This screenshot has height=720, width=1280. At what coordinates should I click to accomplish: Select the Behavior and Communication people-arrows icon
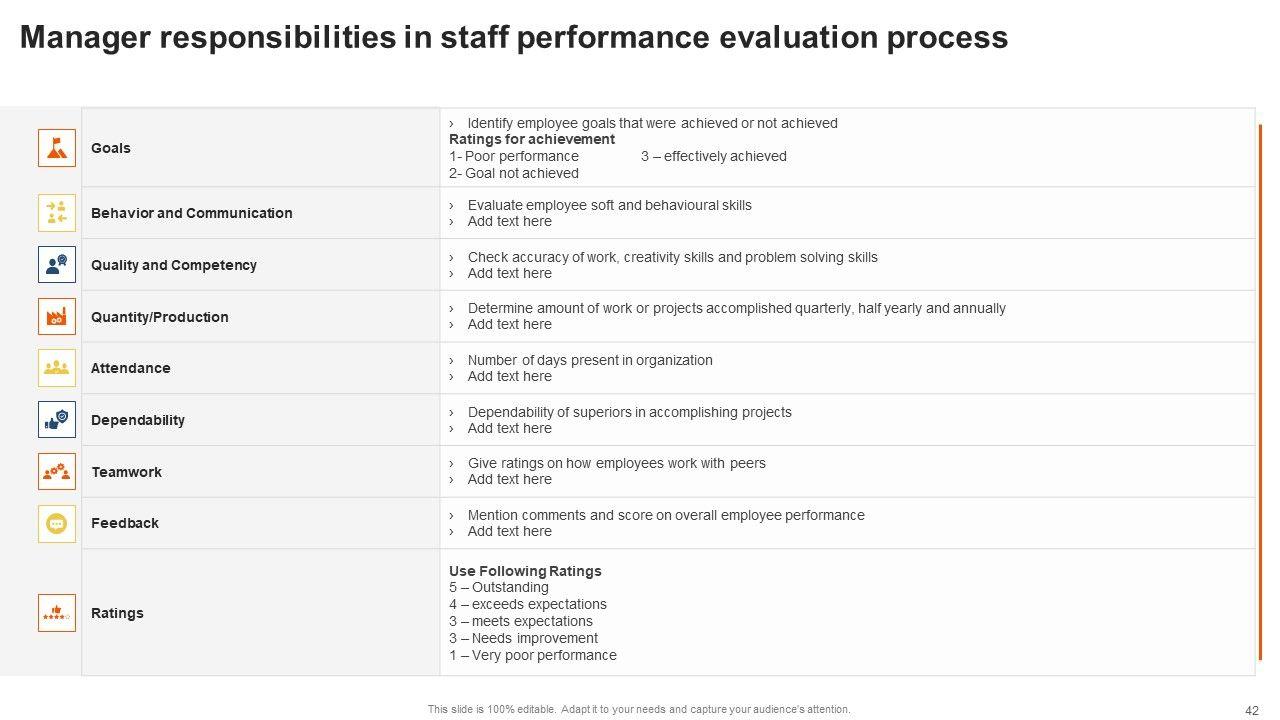point(57,213)
